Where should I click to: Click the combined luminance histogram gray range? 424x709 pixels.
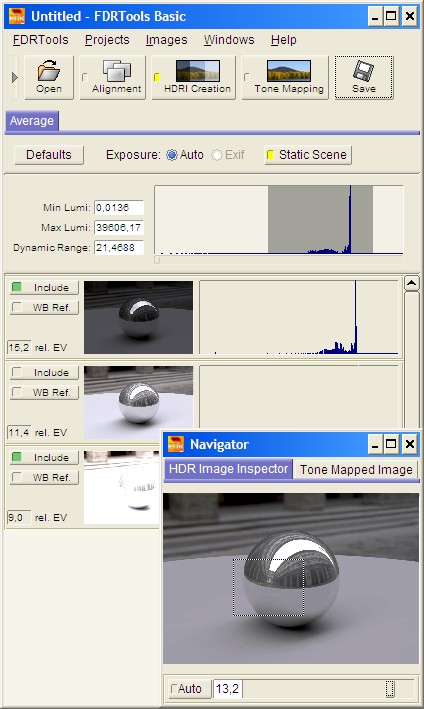(x=320, y=219)
